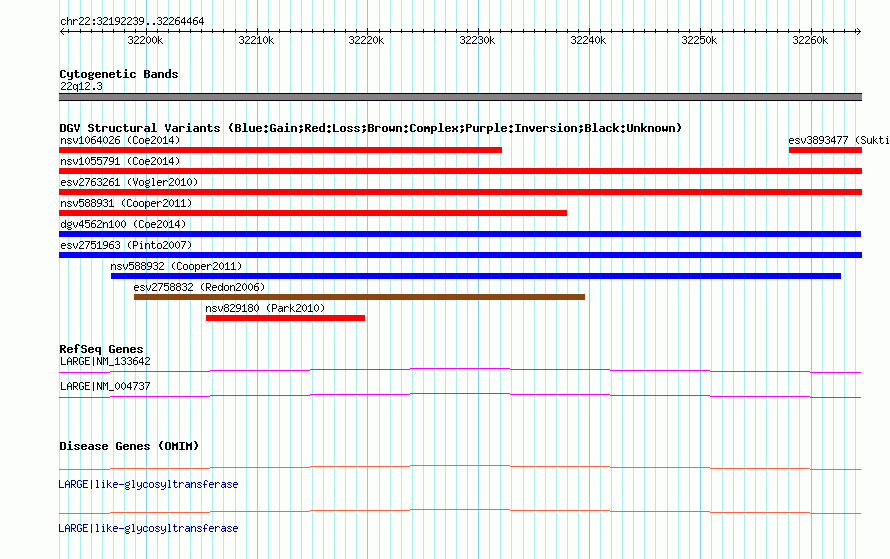Screen dimensions: 890x559
Task: Open the esv2763261 (Vogler2010) variant bar
Action: 460,192
